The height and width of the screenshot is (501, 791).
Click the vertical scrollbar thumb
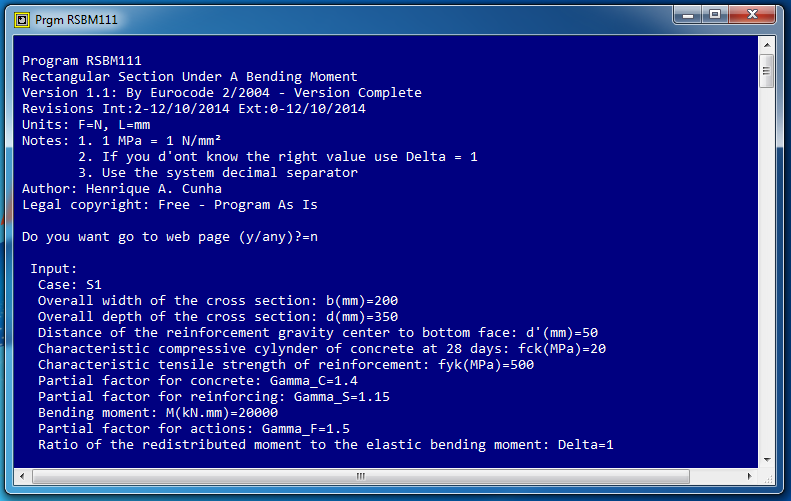[x=767, y=71]
